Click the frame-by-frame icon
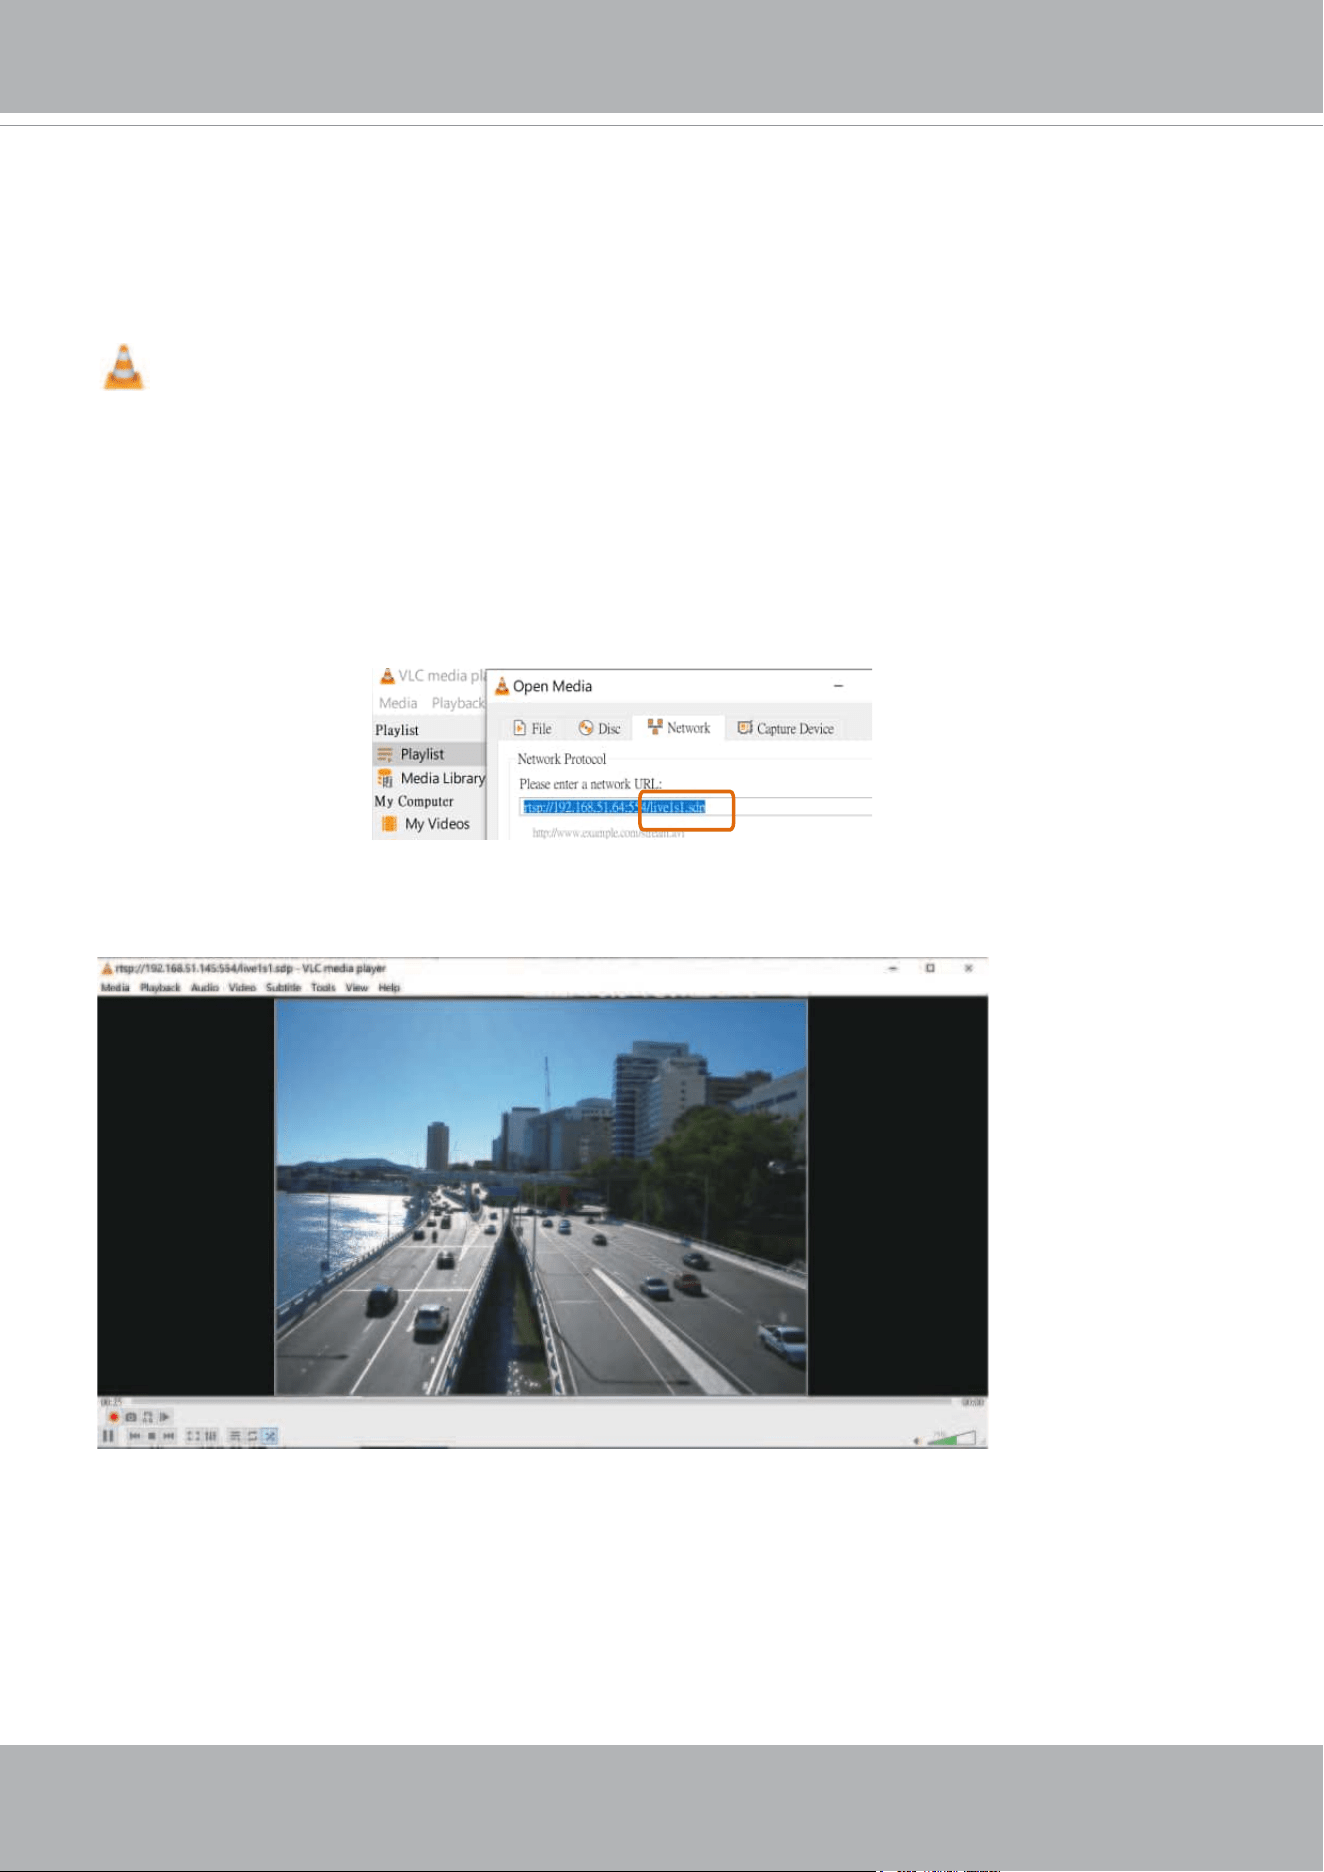Viewport: 1324px width, 1872px height. [165, 1417]
